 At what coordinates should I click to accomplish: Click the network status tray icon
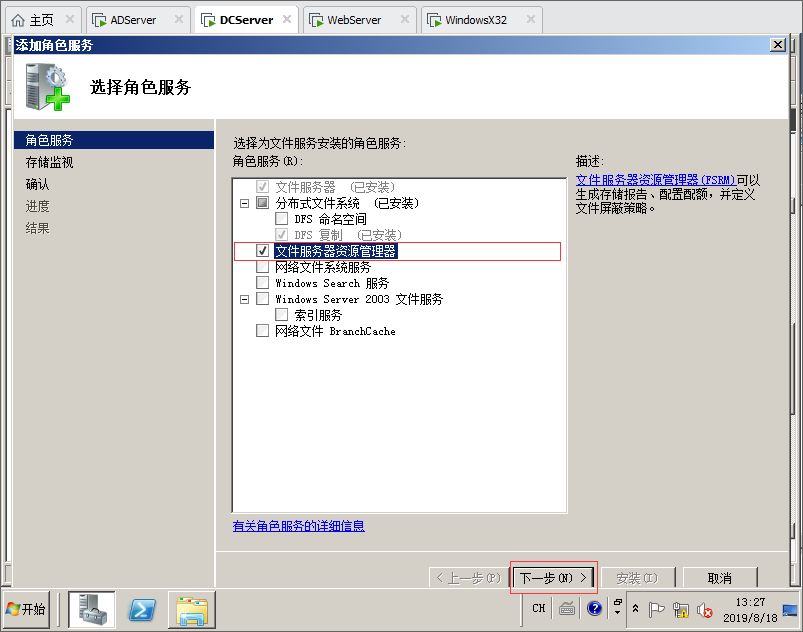coord(681,609)
